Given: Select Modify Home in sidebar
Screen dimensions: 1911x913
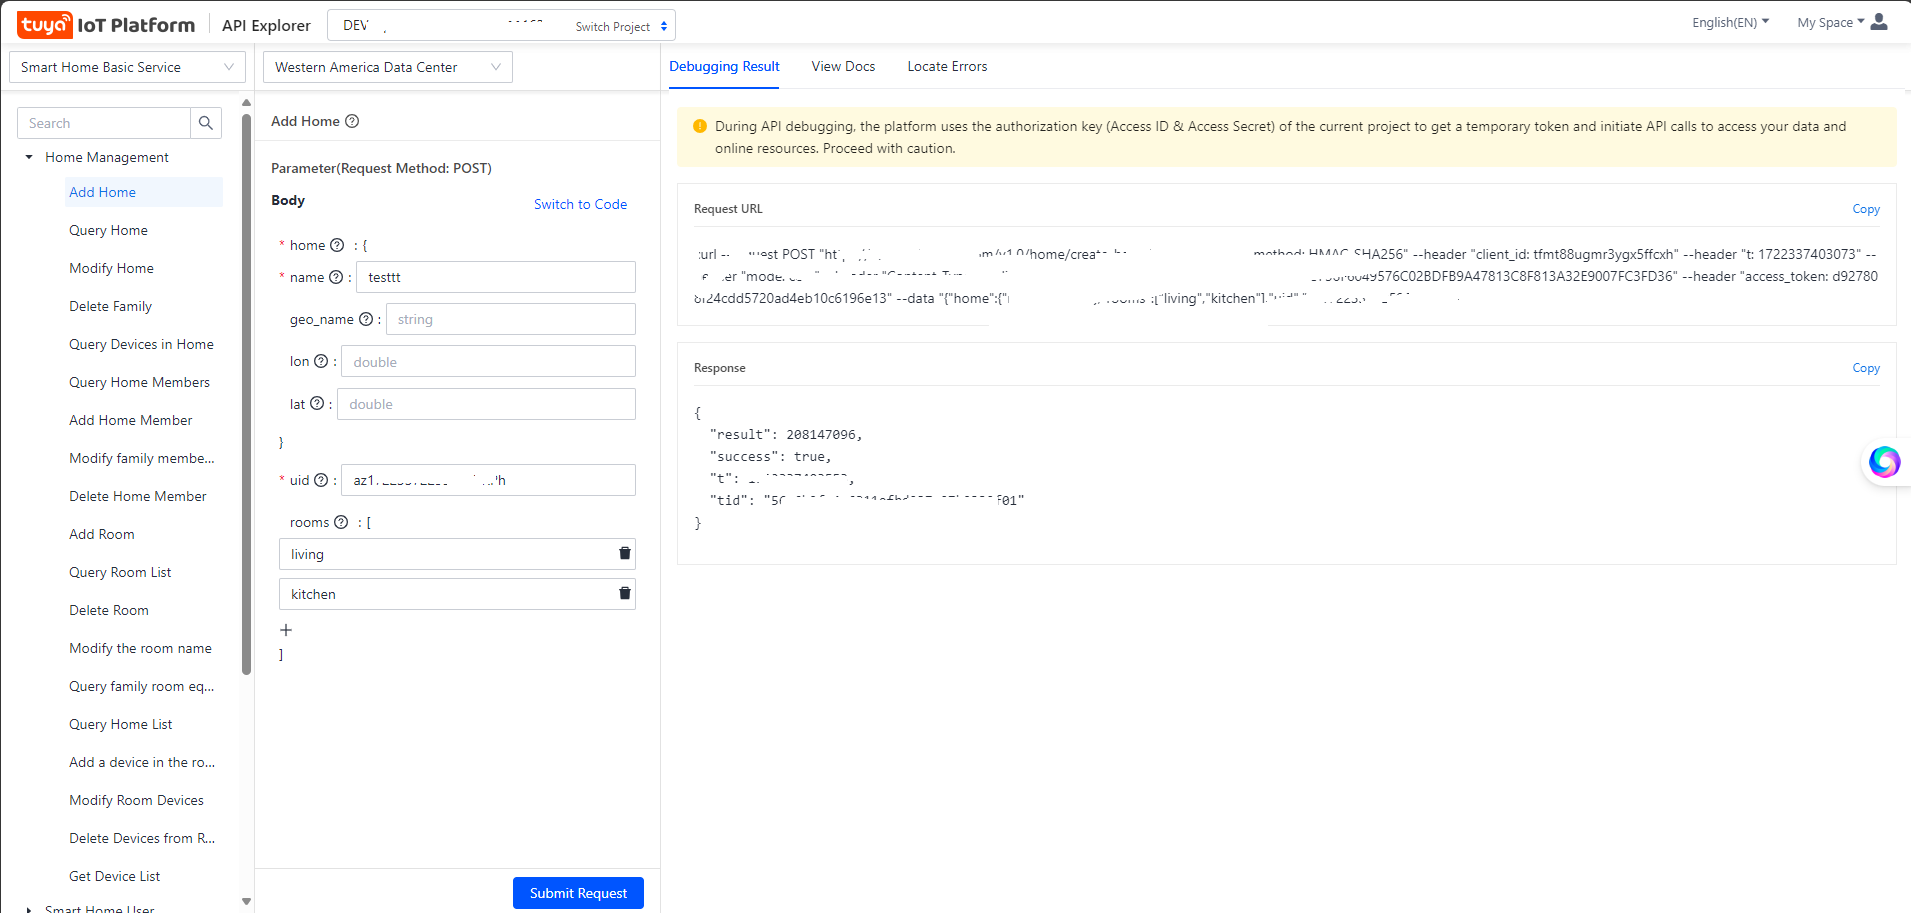Looking at the screenshot, I should (x=111, y=268).
